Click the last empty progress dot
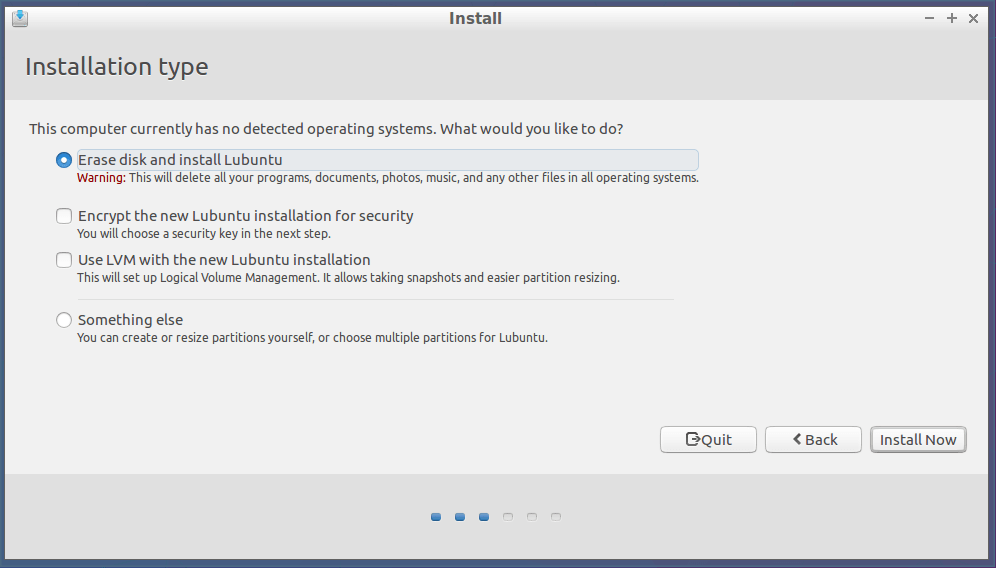The image size is (996, 568). click(556, 517)
